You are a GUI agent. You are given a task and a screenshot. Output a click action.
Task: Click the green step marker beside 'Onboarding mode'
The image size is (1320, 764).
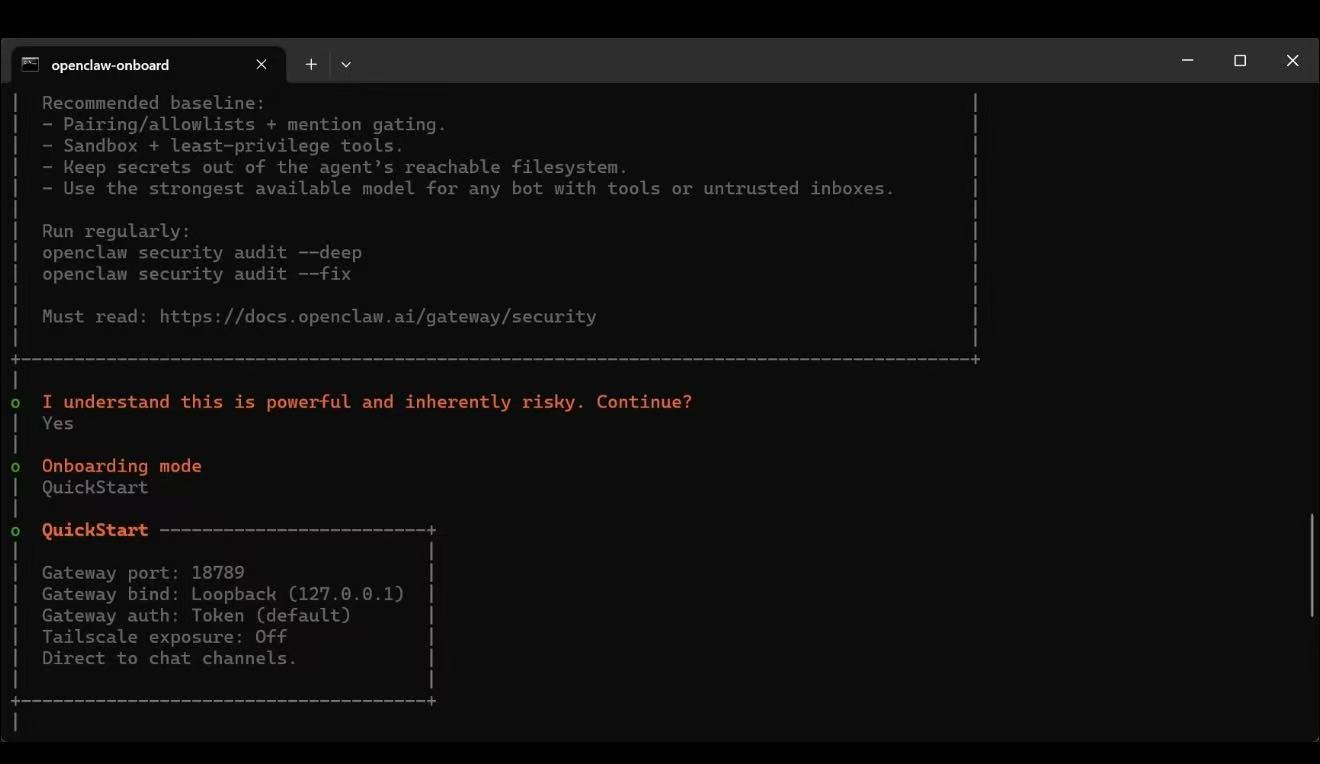coord(15,467)
